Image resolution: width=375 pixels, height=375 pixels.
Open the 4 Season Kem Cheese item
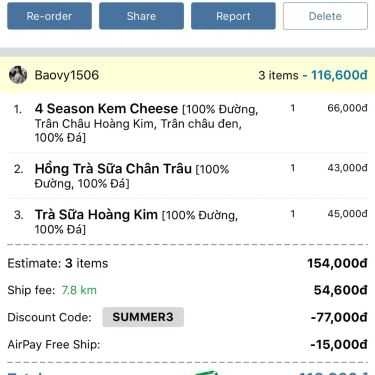click(x=106, y=109)
